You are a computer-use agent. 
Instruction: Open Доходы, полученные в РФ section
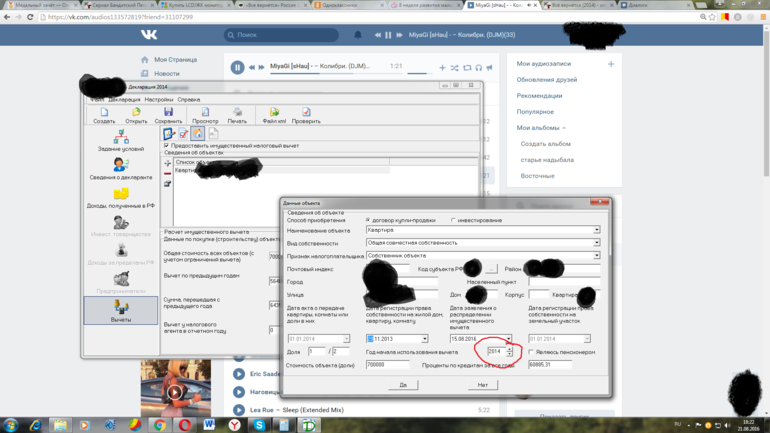tap(121, 197)
